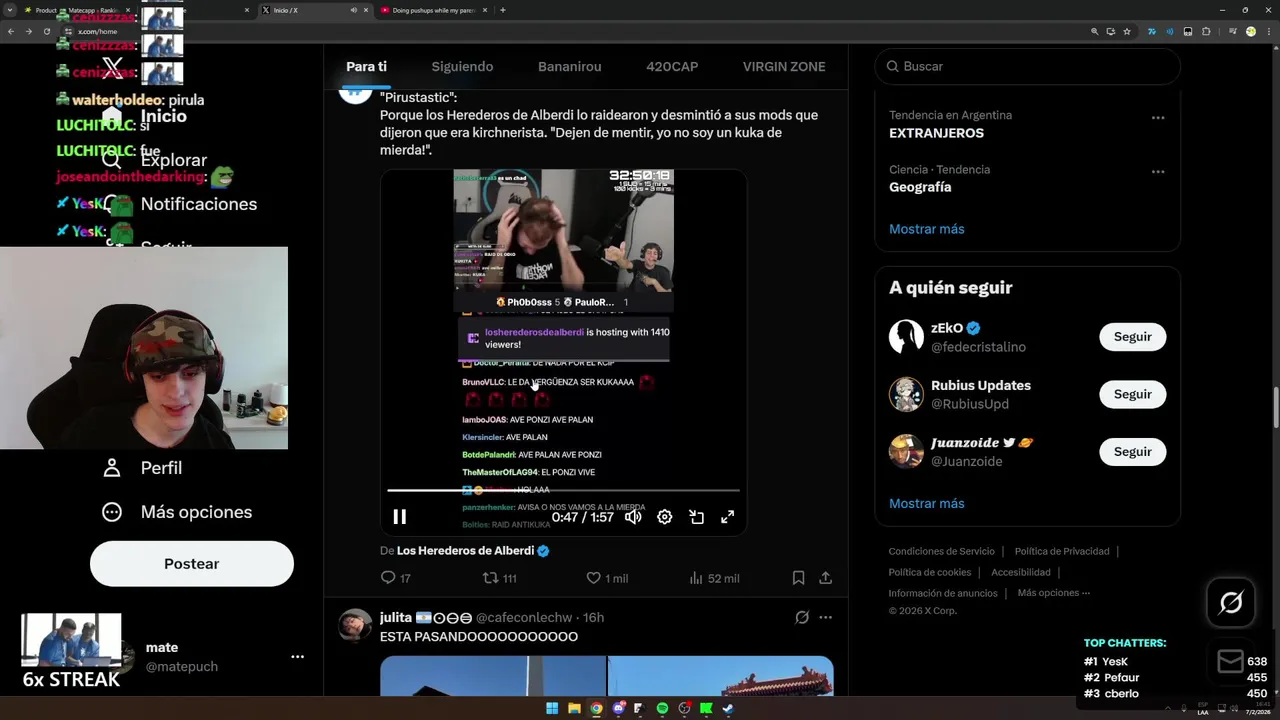1280x720 pixels.
Task: Open Spotify from taskbar
Action: click(662, 708)
